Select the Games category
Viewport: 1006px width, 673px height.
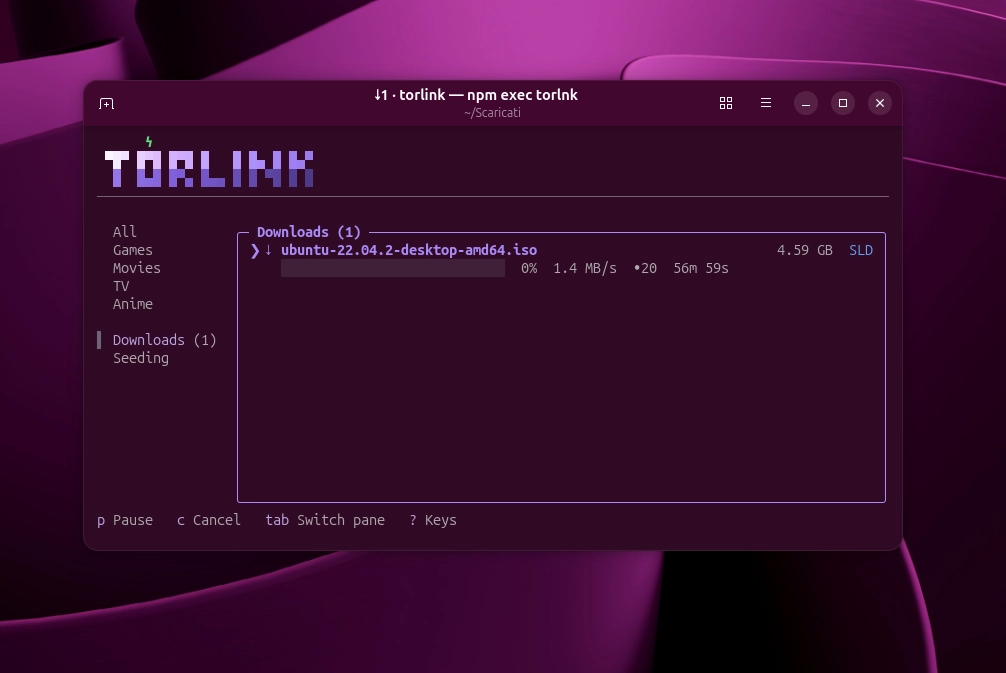[x=133, y=250]
